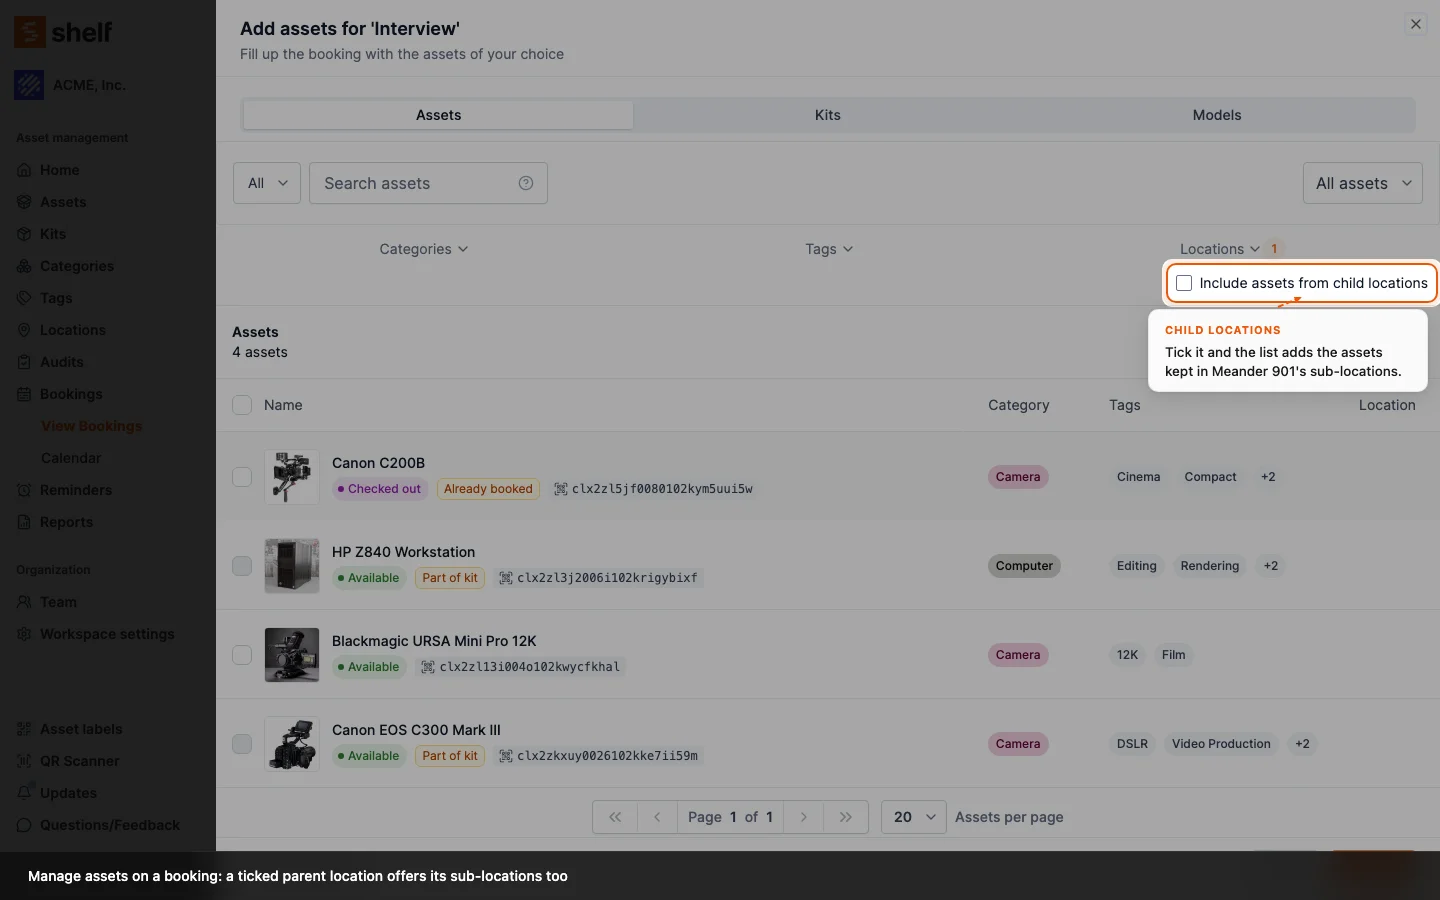Expand the Categories filter
The width and height of the screenshot is (1440, 900).
[424, 249]
